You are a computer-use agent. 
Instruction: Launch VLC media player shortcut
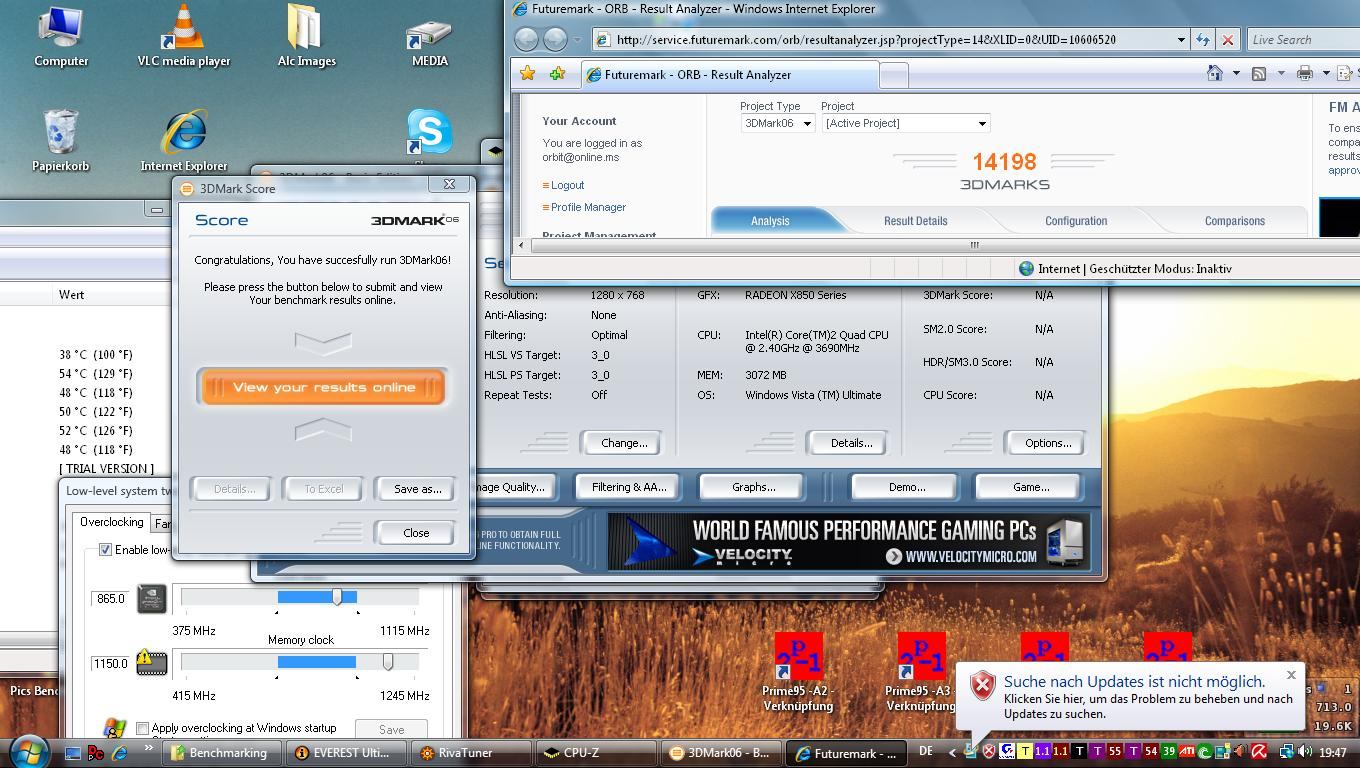pos(183,36)
